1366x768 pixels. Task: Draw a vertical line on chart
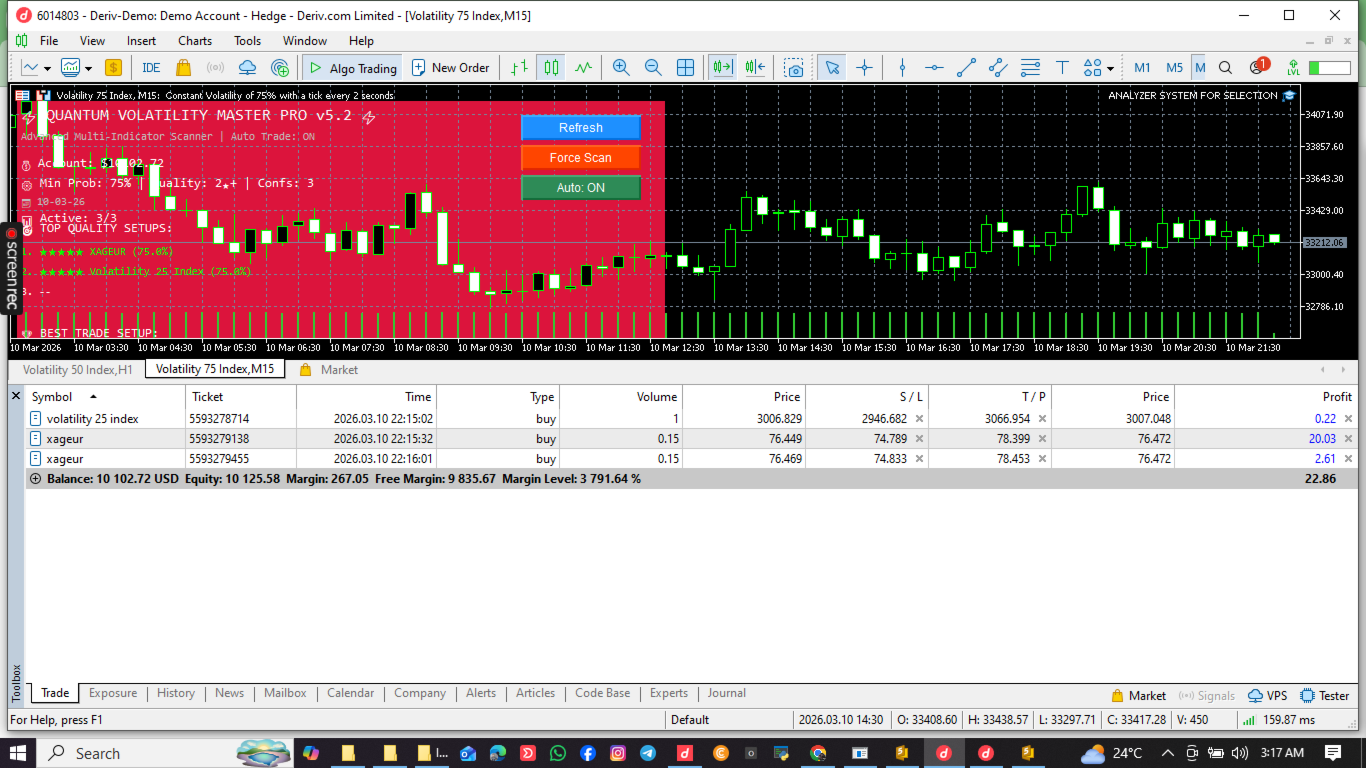click(902, 68)
